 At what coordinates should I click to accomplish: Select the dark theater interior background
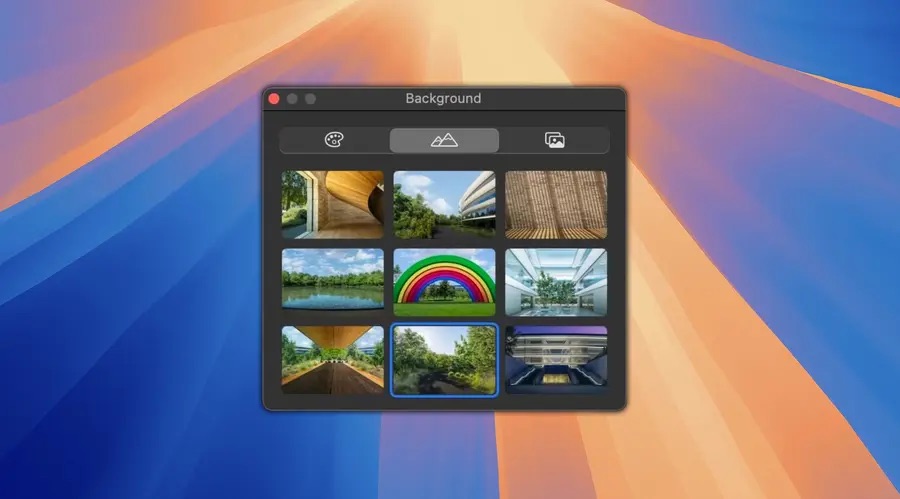[x=555, y=359]
